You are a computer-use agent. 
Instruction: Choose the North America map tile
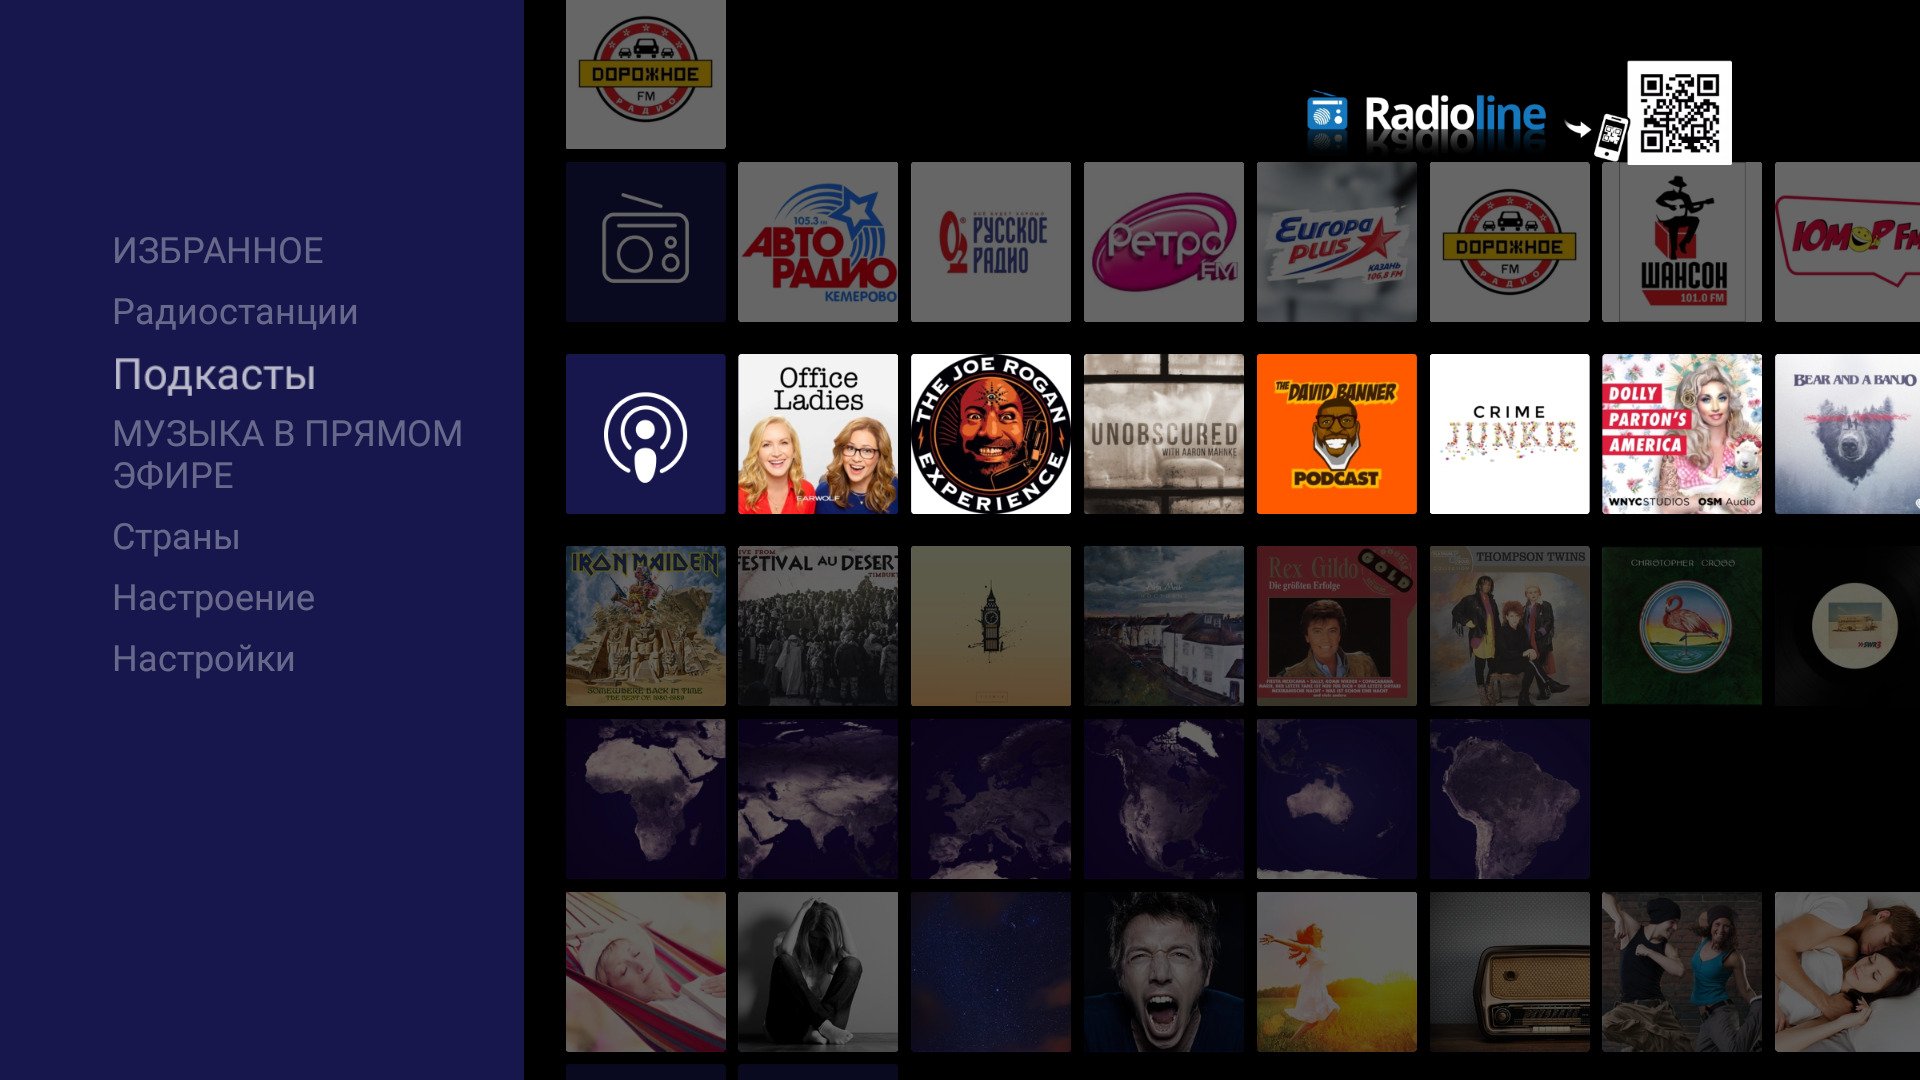(1164, 799)
